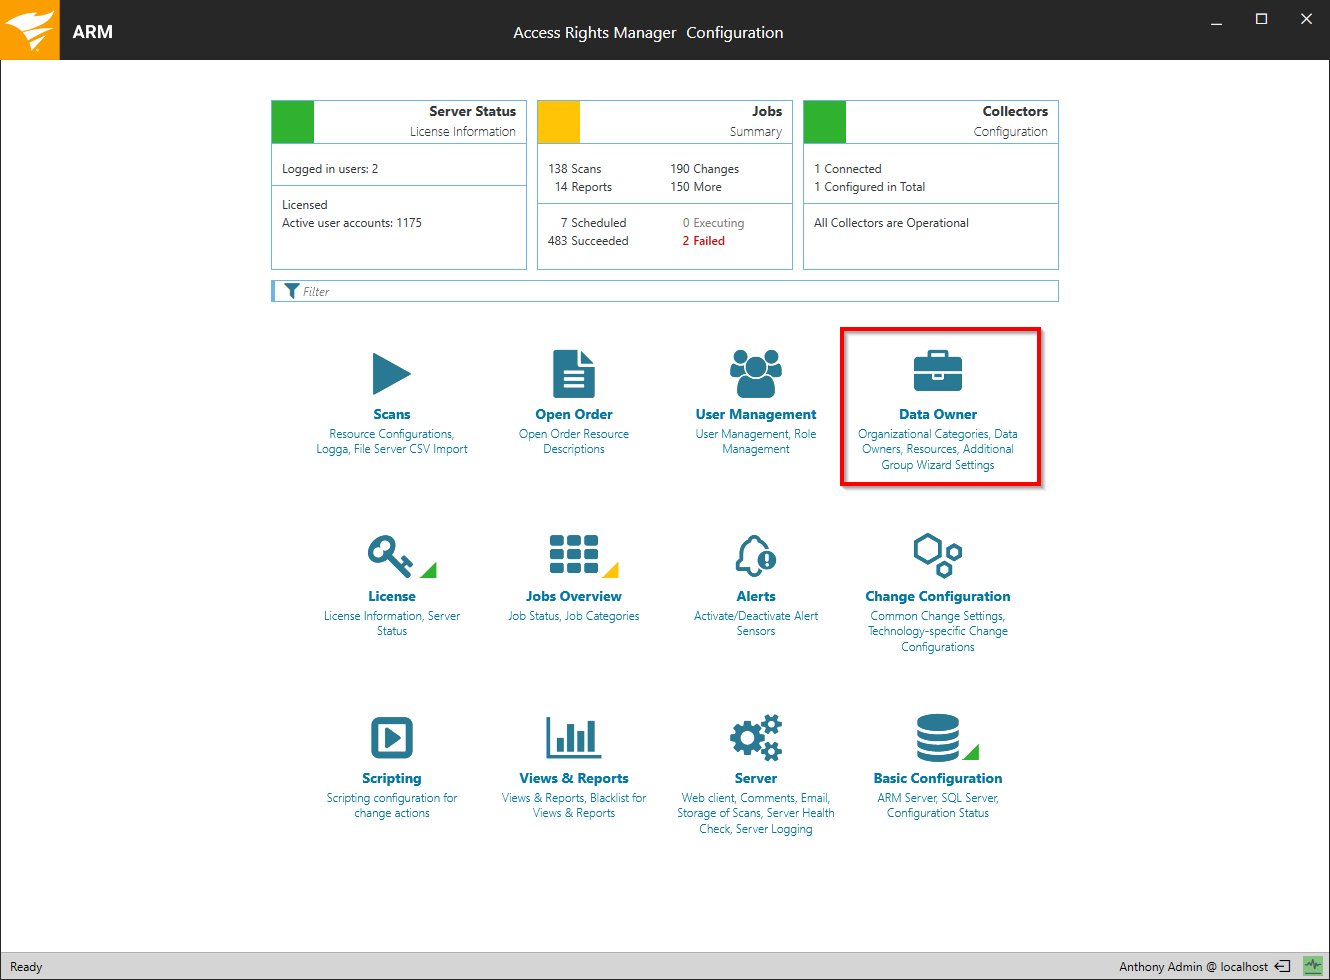Open the License key icon
This screenshot has width=1330, height=980.
coord(390,556)
